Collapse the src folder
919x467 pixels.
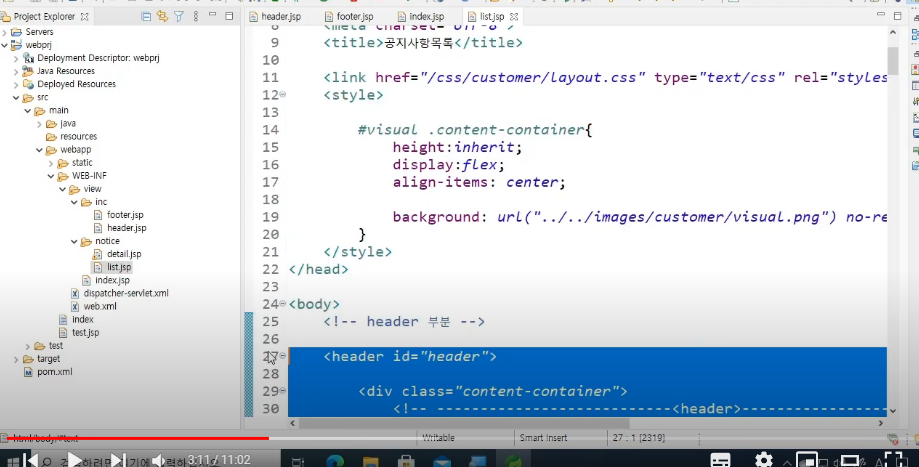tap(16, 97)
